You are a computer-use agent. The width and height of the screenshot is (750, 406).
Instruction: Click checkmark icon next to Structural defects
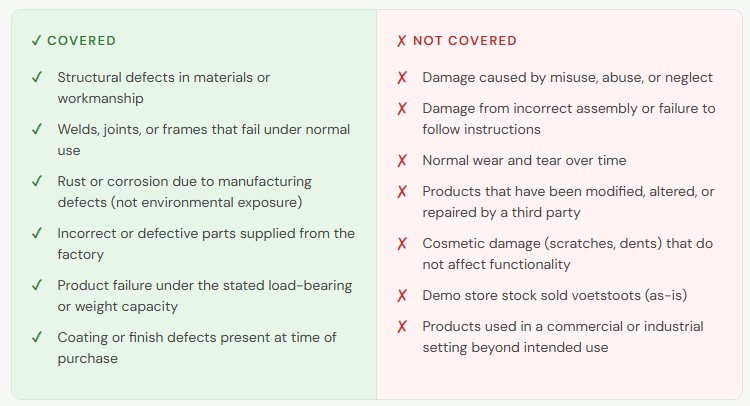click(x=36, y=77)
